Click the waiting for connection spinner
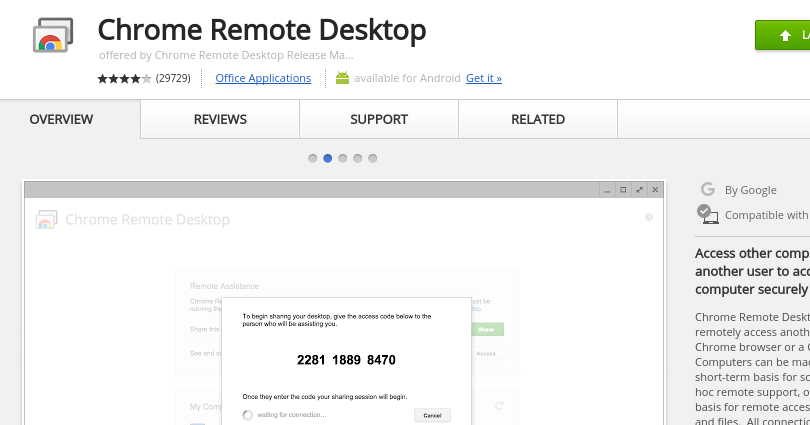The image size is (810, 425). [x=247, y=415]
